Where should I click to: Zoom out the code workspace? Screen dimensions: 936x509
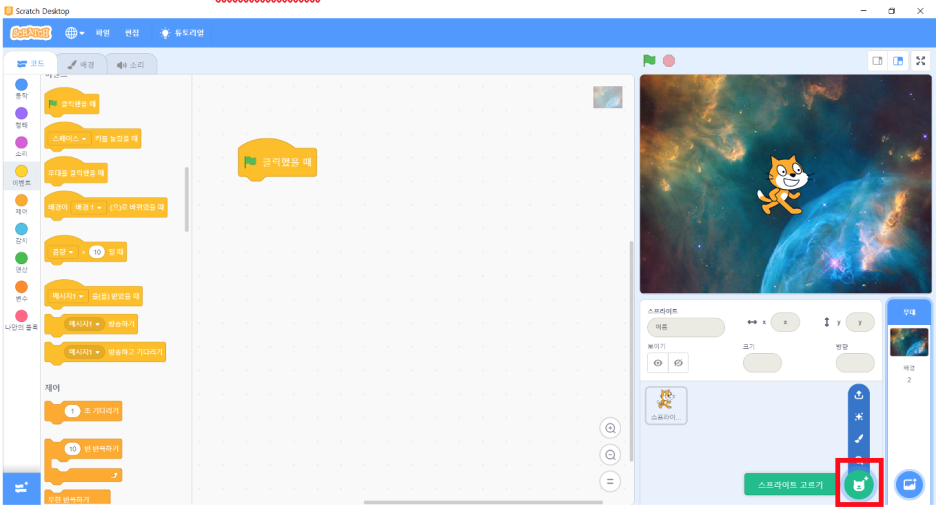[x=610, y=455]
